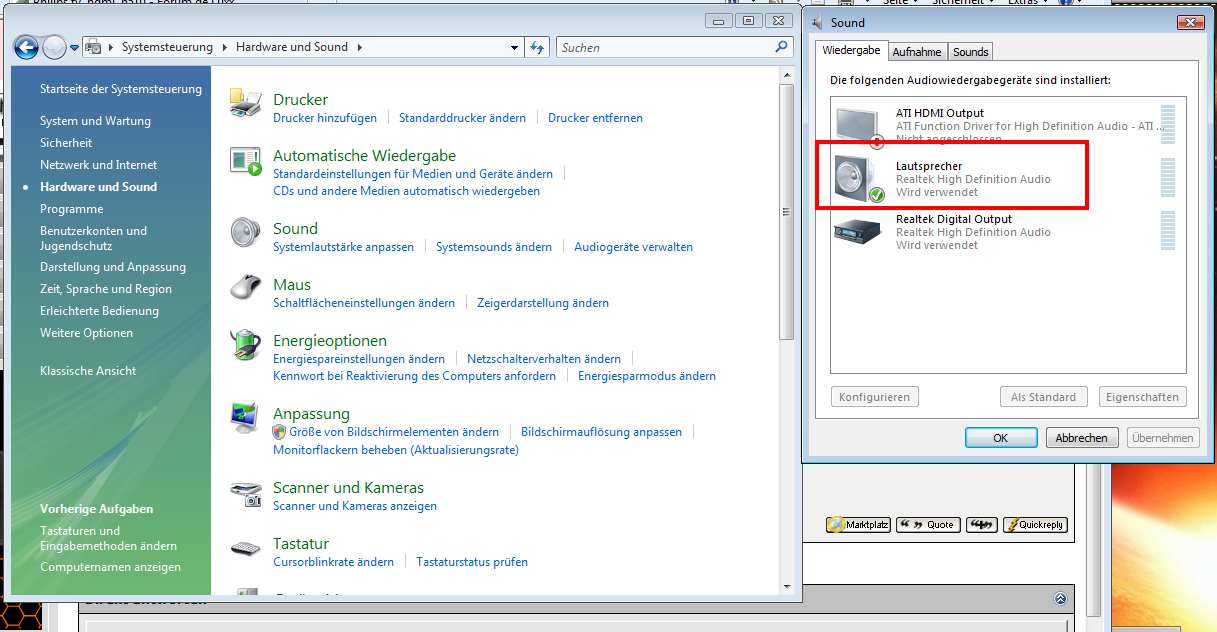Click the Marktplatz forum button
This screenshot has height=632, width=1217.
858,525
